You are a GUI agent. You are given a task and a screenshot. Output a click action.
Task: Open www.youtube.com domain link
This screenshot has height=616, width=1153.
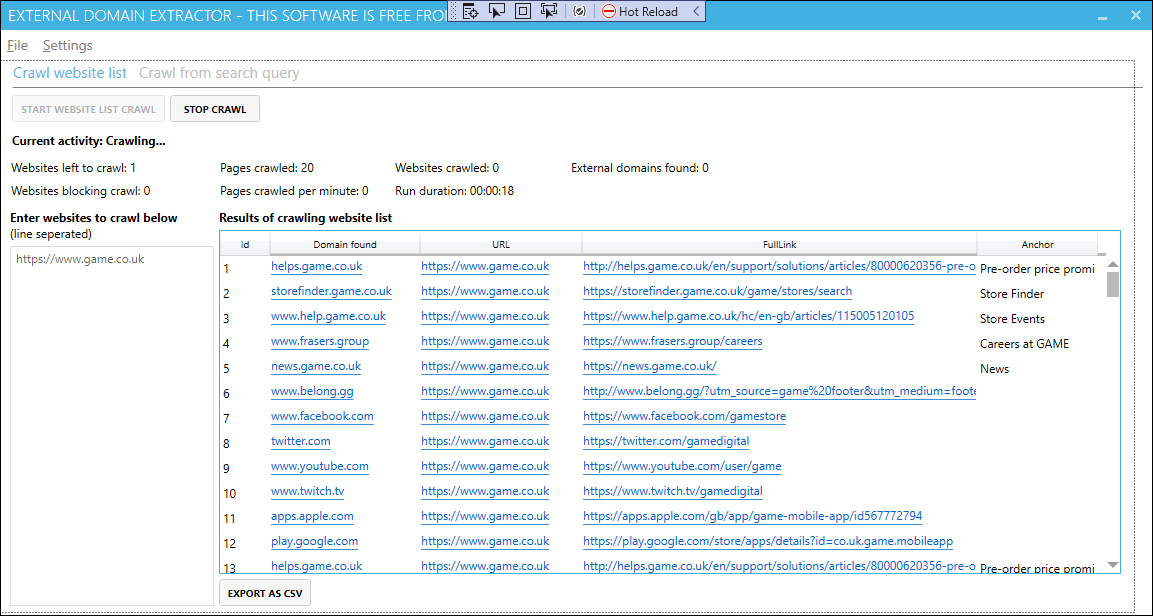click(x=320, y=466)
